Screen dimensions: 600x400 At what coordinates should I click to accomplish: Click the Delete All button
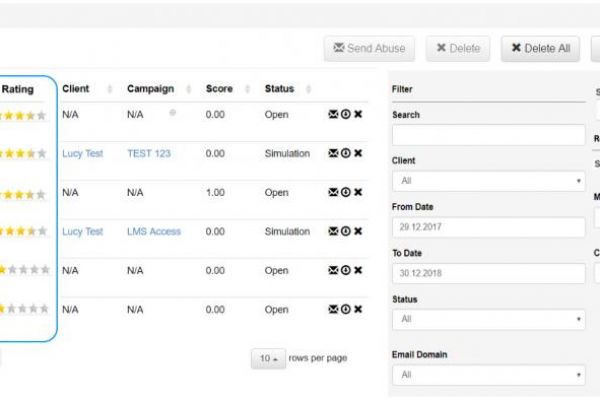click(540, 48)
